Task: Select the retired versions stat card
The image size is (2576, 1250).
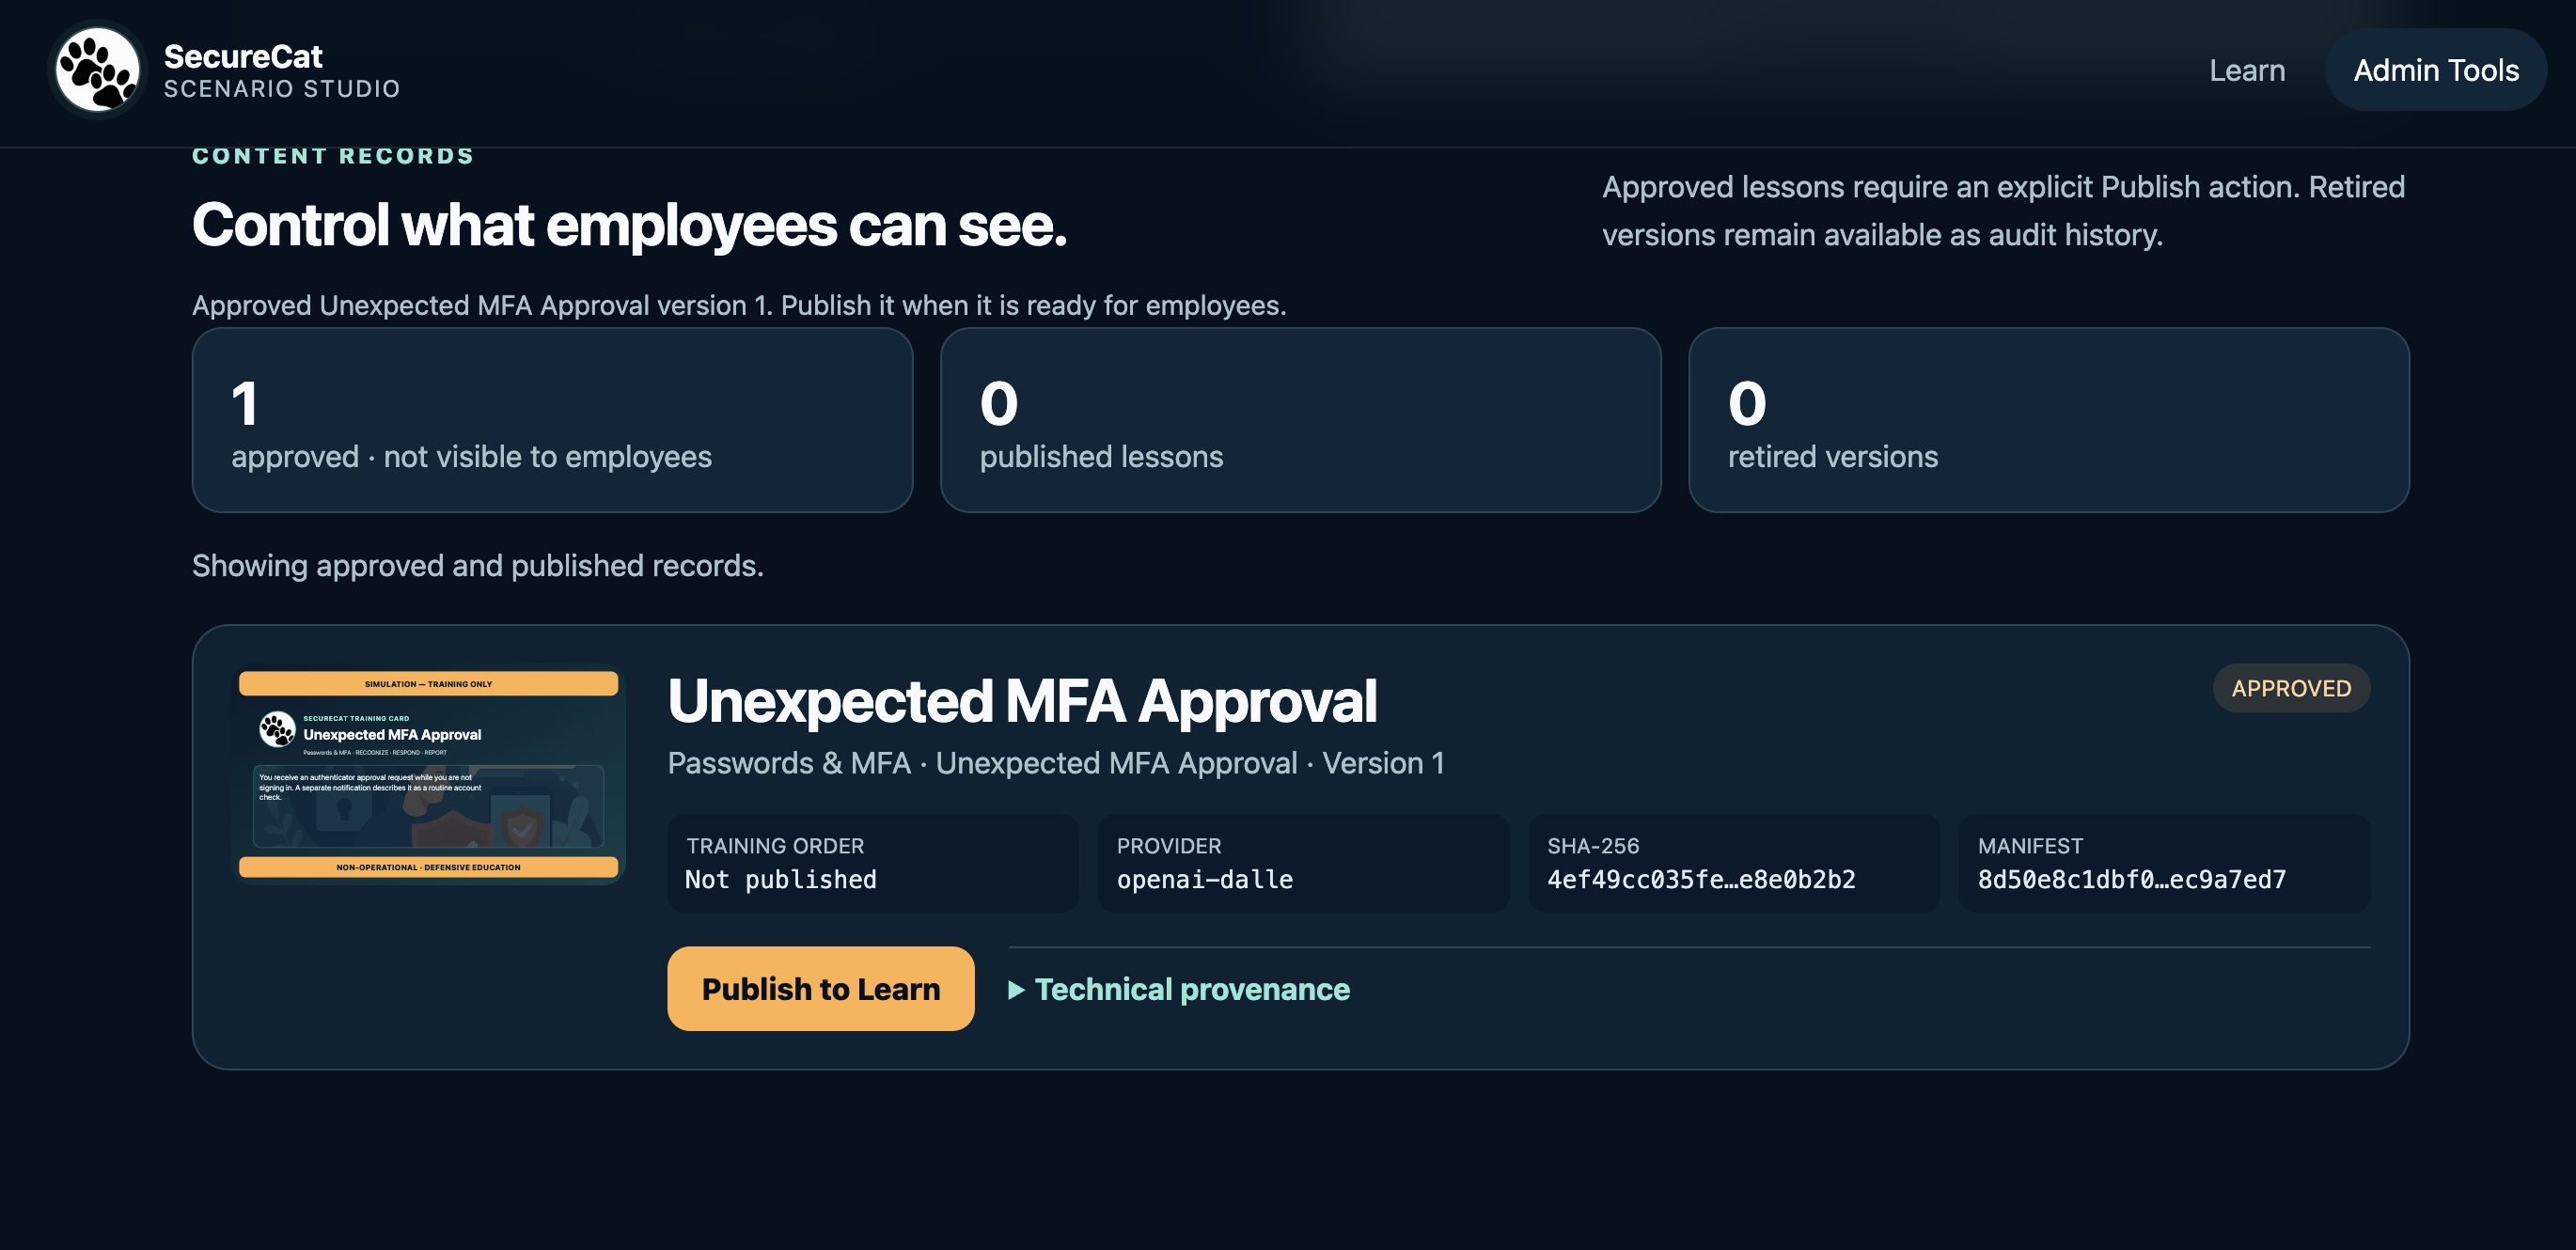Action: coord(2048,420)
